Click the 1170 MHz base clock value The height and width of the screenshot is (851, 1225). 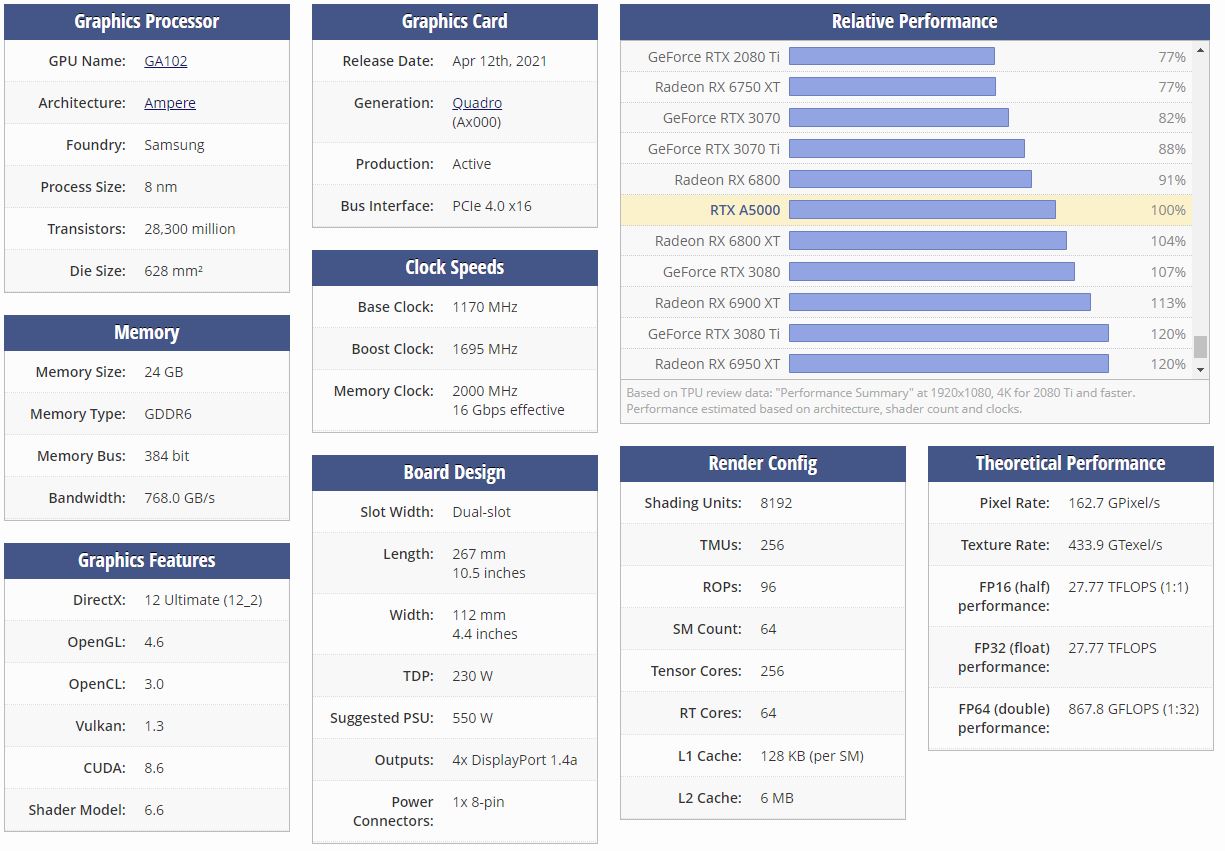[x=485, y=307]
